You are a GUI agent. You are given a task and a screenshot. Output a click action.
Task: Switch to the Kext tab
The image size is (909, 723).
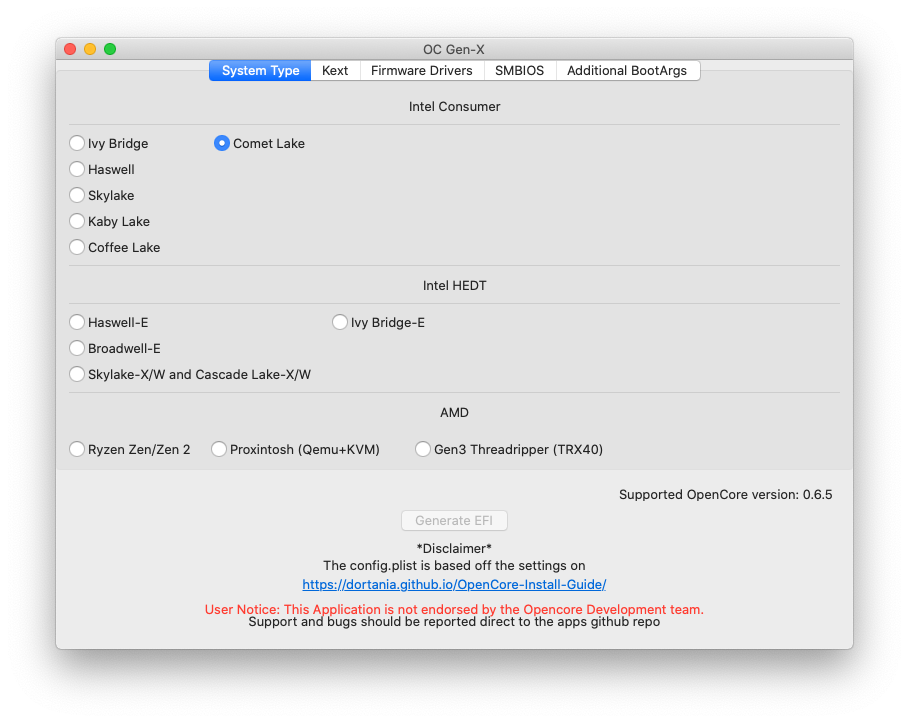(x=335, y=71)
